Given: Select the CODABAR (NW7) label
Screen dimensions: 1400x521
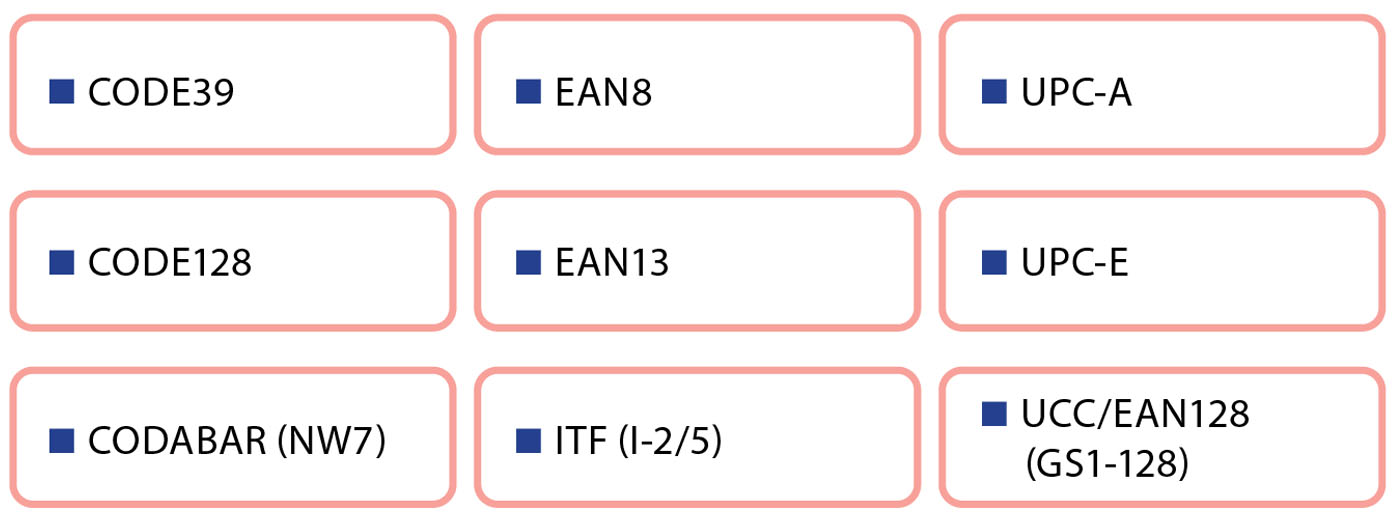Looking at the screenshot, I should coord(237,441).
